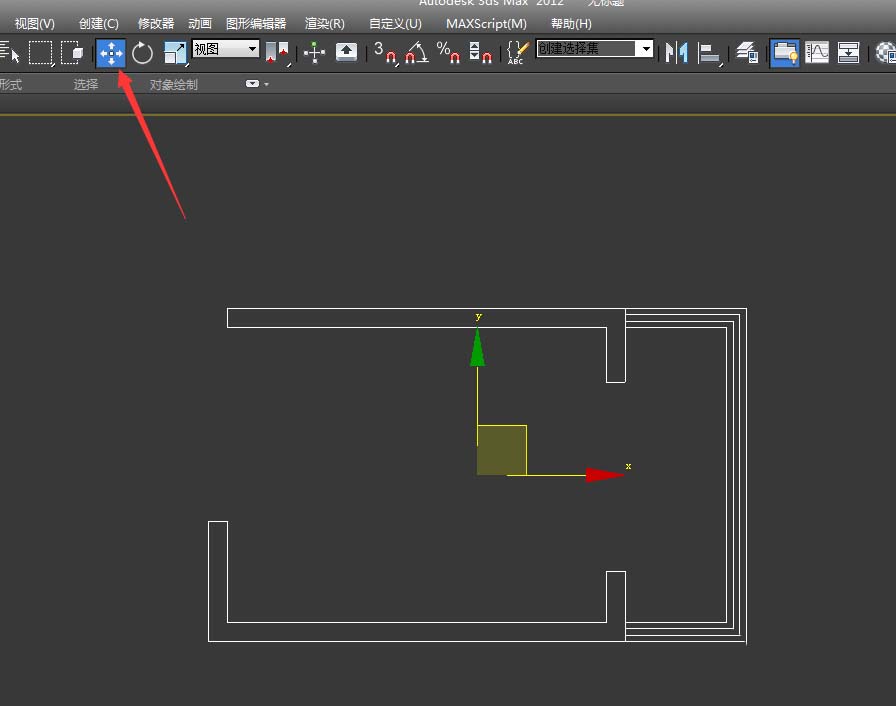
Task: Toggle the 3D Snaps button
Action: [385, 53]
